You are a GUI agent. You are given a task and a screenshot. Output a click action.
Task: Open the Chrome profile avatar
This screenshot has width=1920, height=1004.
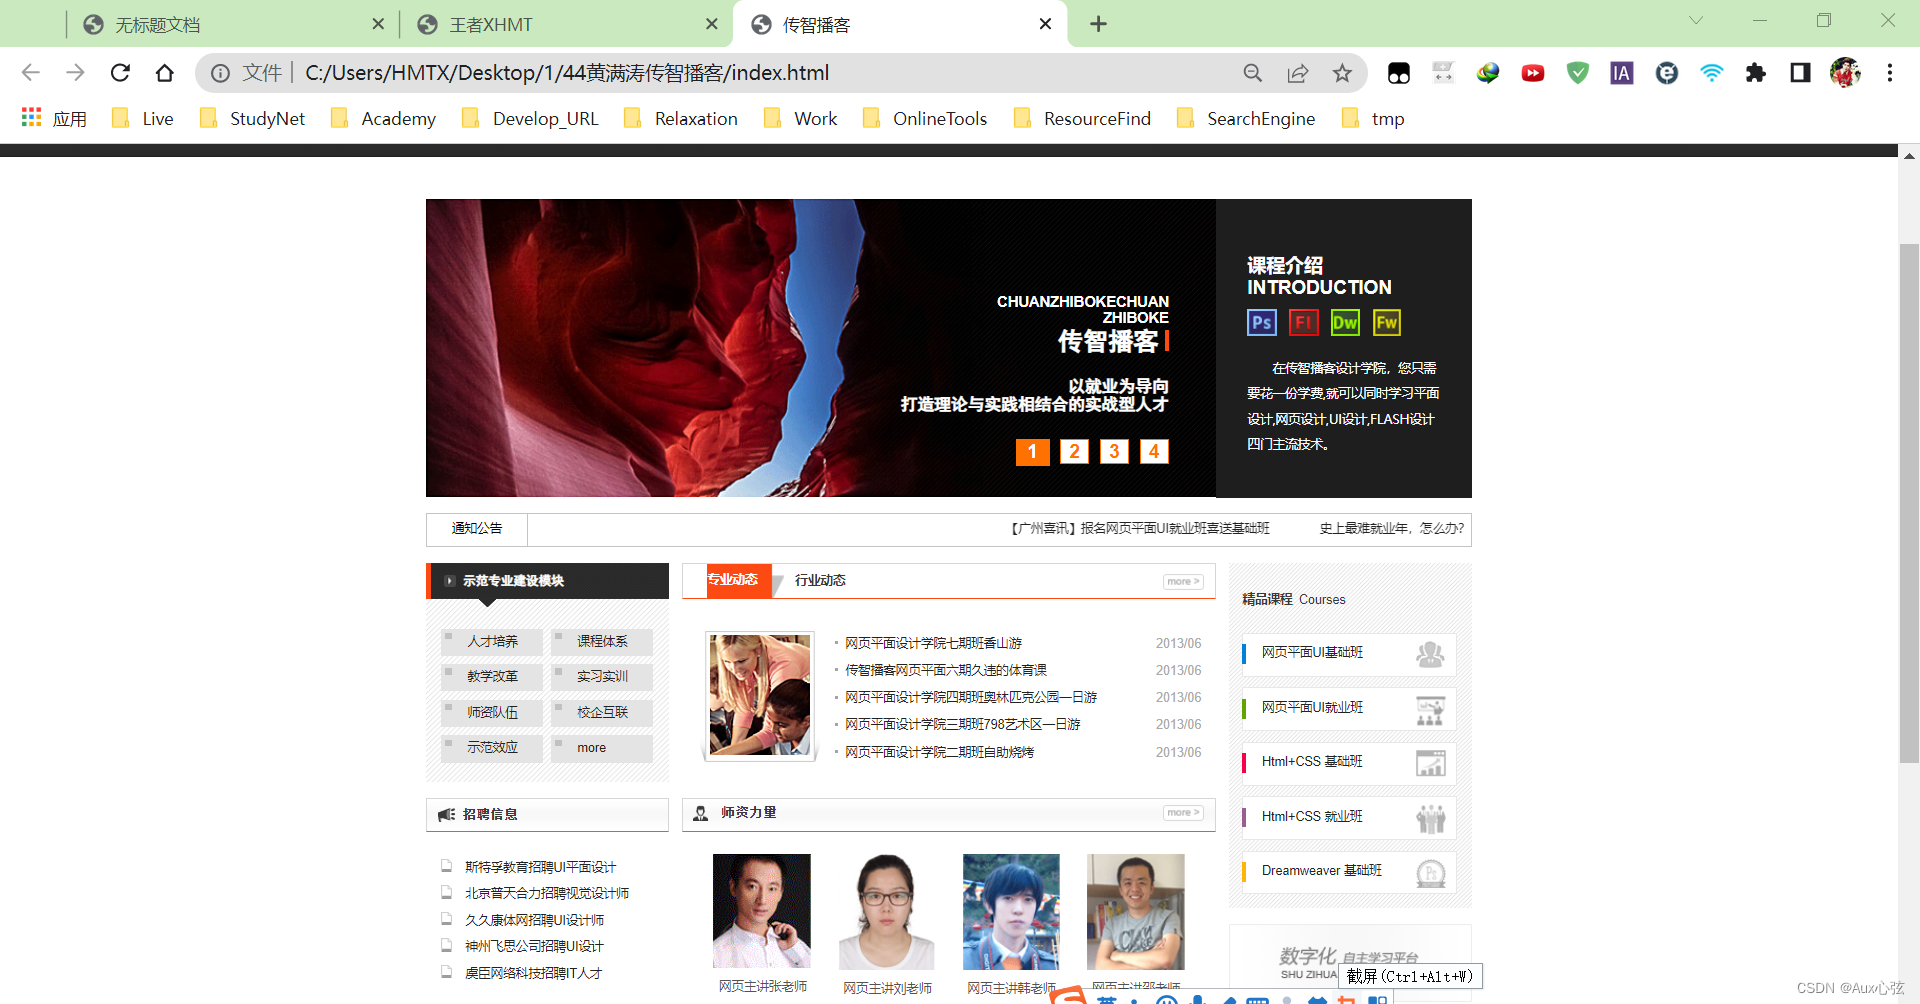[1845, 72]
